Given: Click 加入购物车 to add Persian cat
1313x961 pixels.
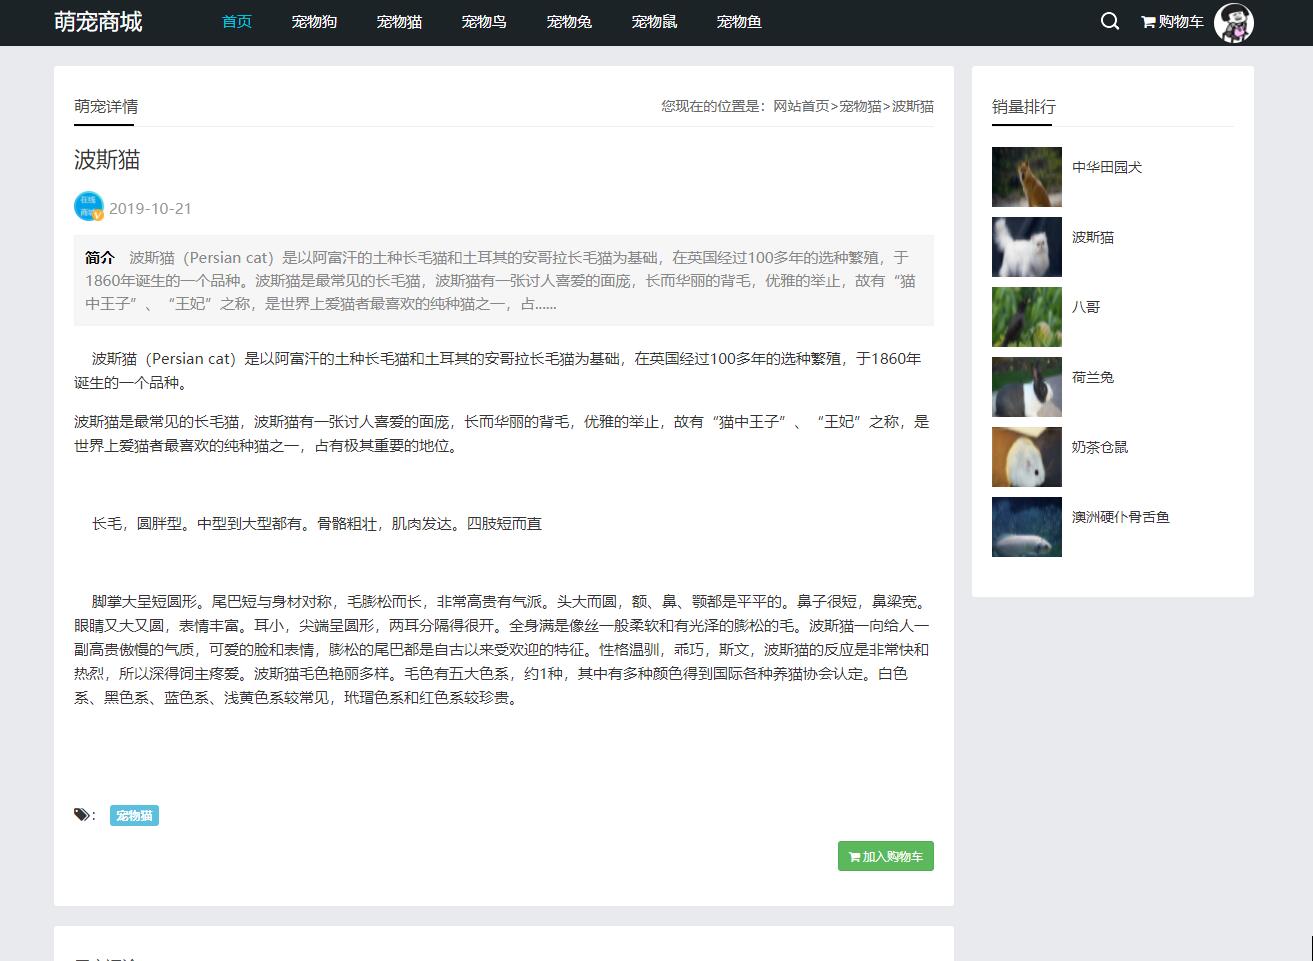Looking at the screenshot, I should 885,856.
